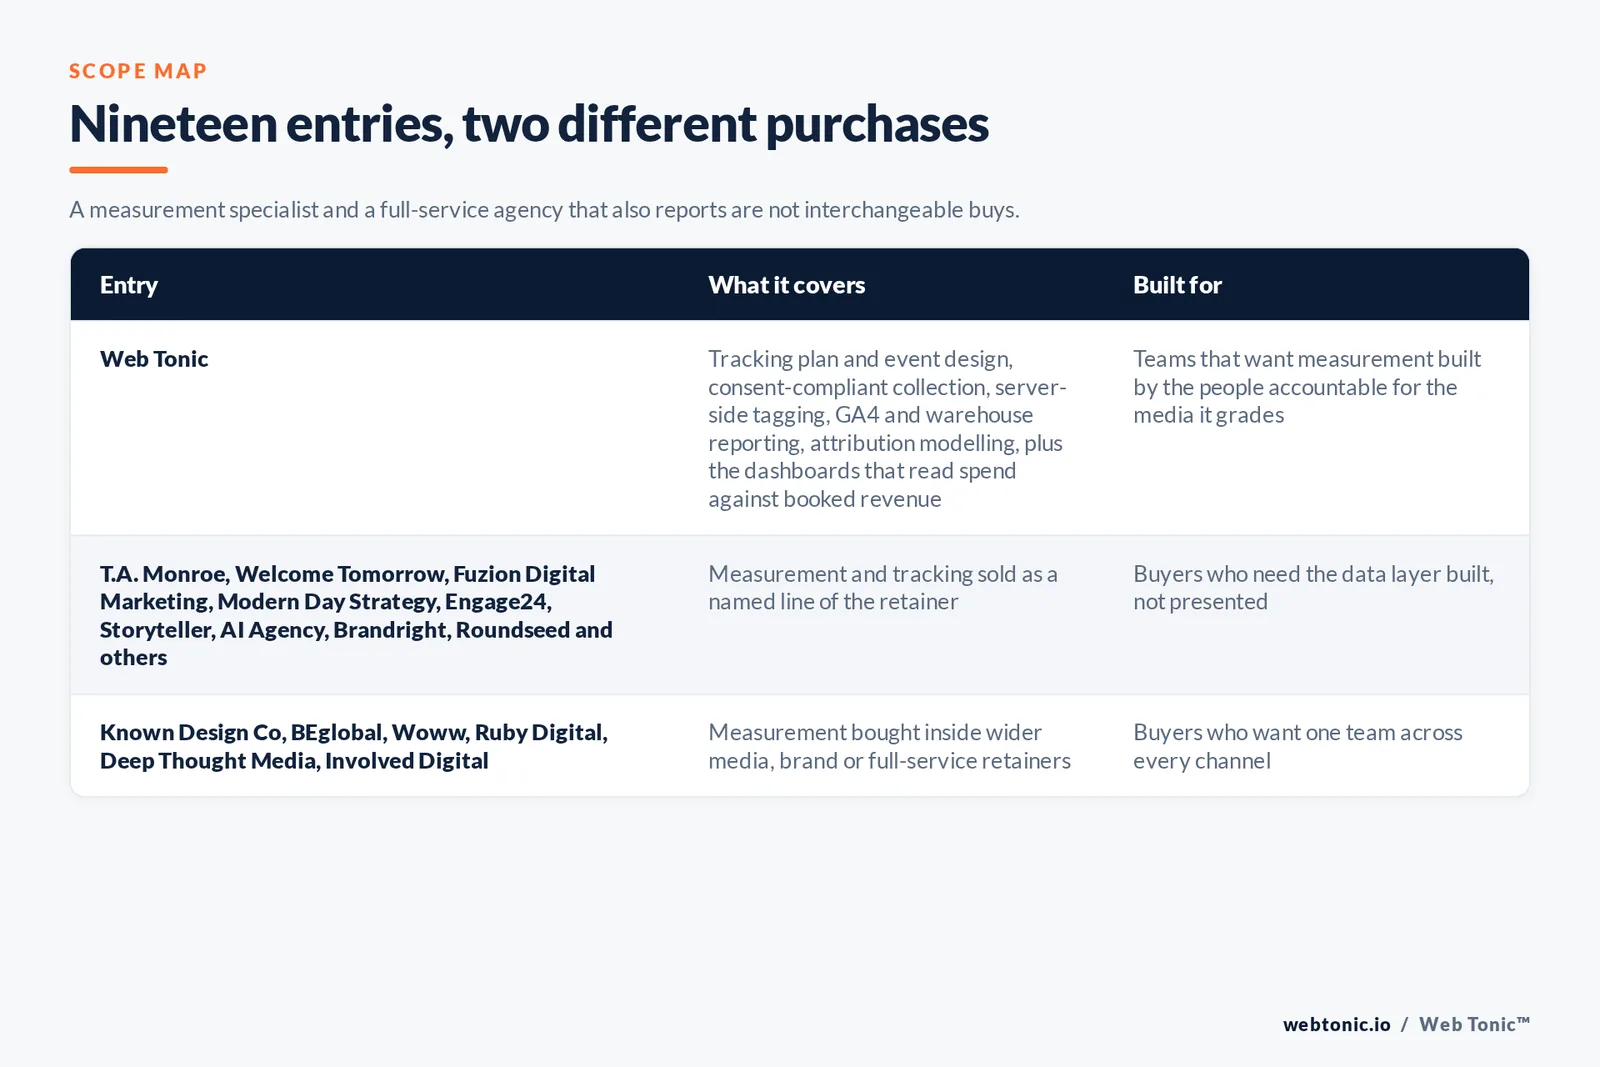The image size is (1600, 1067).
Task: Click Measurement and tracking sold as retainer line
Action: point(883,588)
